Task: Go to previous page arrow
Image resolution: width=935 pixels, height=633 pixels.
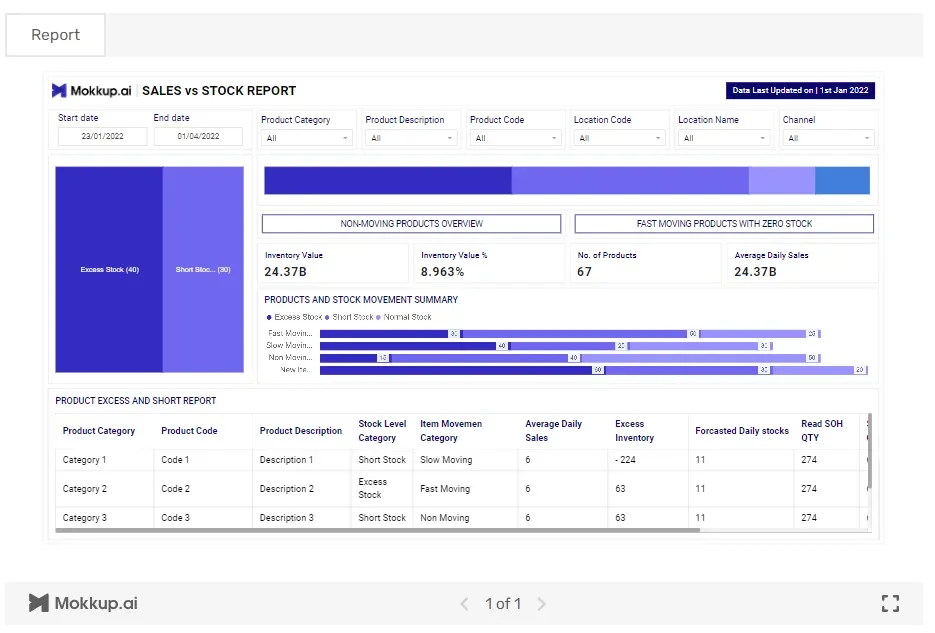Action: click(465, 604)
